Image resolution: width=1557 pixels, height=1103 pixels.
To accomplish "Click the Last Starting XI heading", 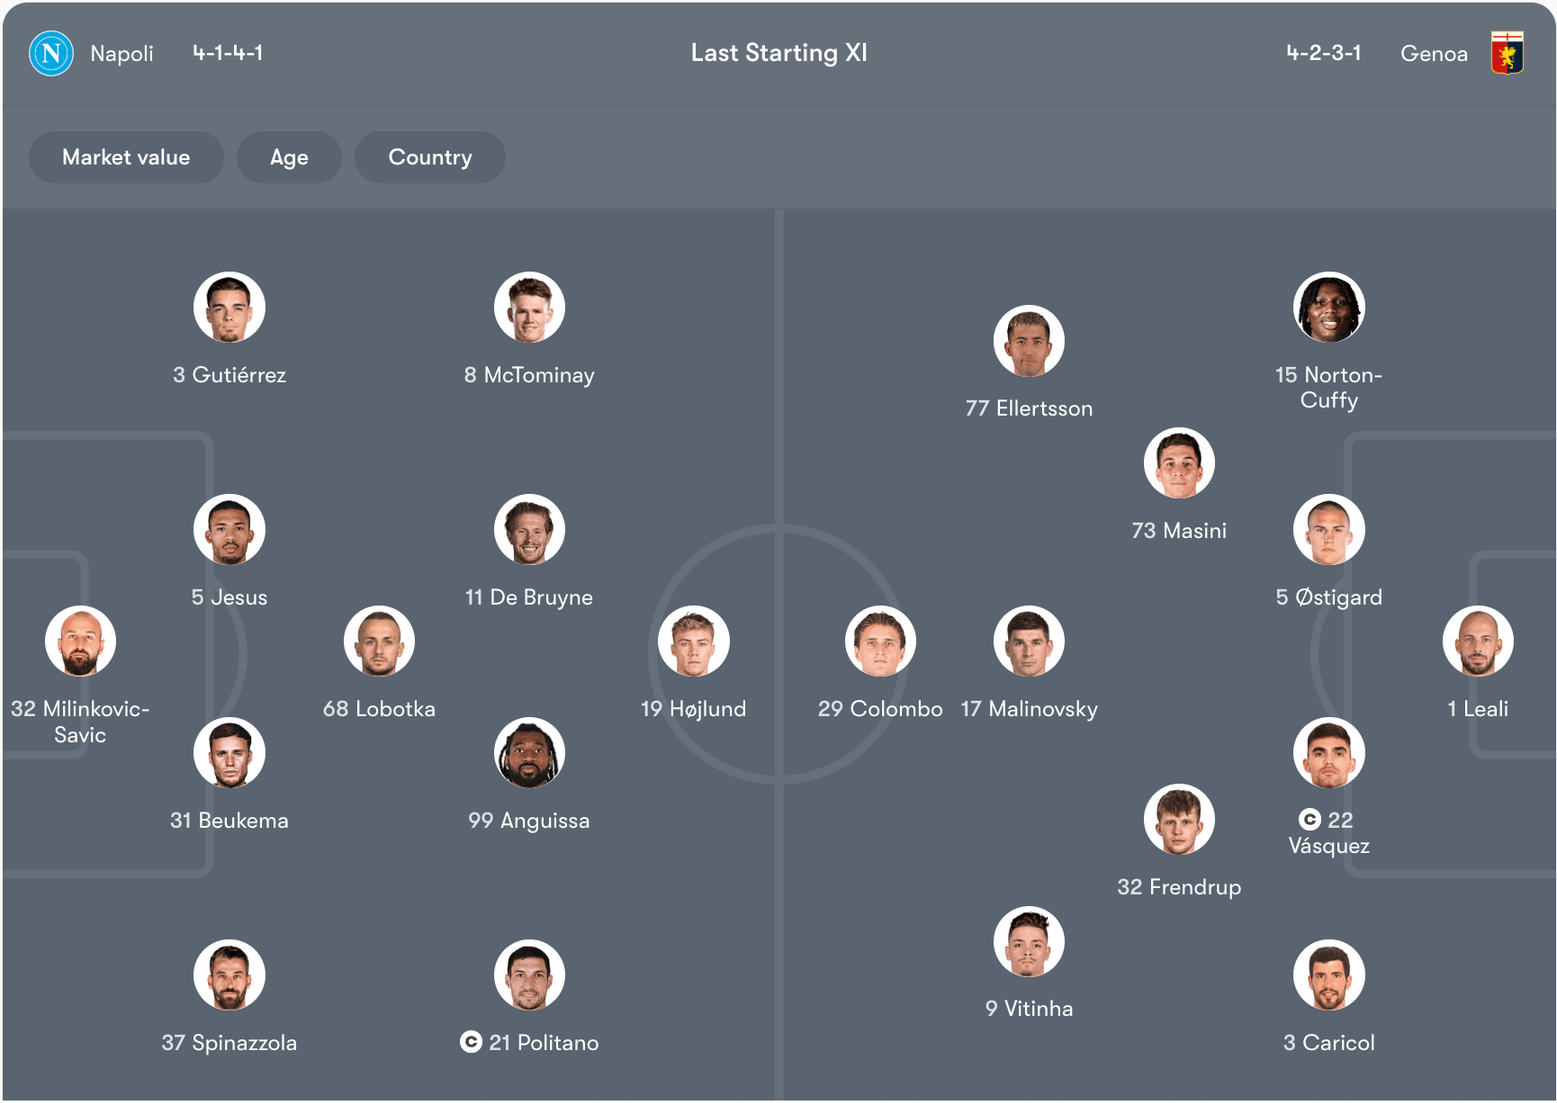I will 779,53.
